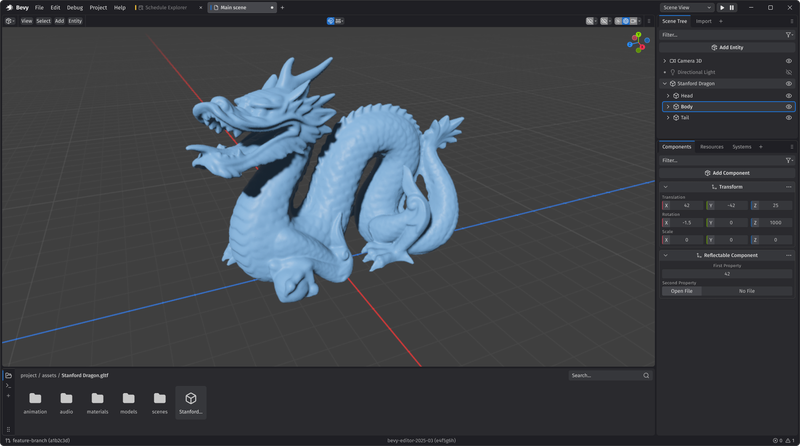Image resolution: width=800 pixels, height=446 pixels.
Task: Expand the Body entity in the scene tree
Action: click(668, 107)
